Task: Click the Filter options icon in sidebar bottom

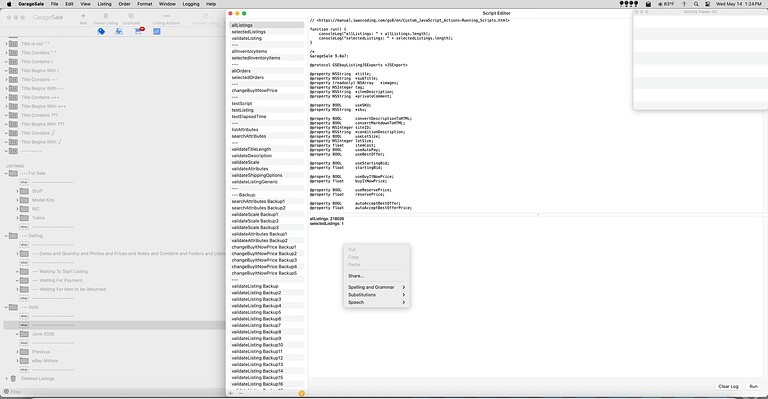Action: click(6, 392)
